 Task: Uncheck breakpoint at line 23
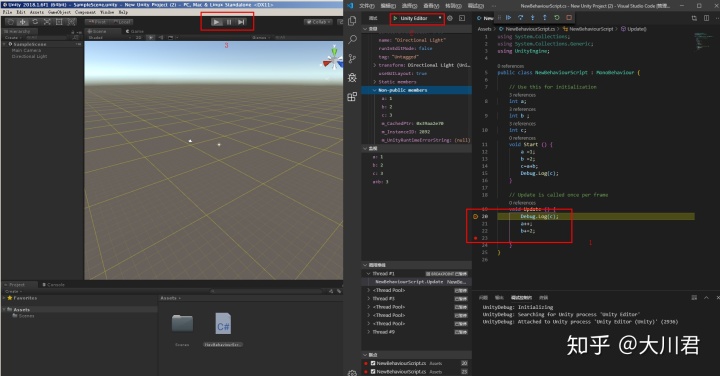coord(373,371)
